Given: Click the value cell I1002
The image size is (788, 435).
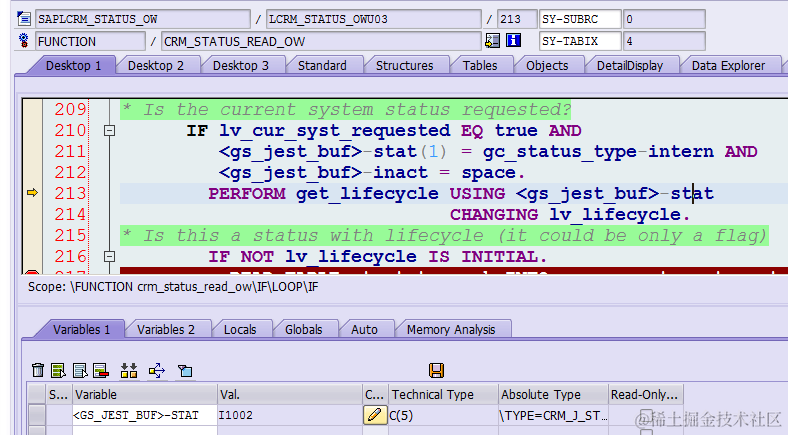Looking at the screenshot, I should point(289,415).
